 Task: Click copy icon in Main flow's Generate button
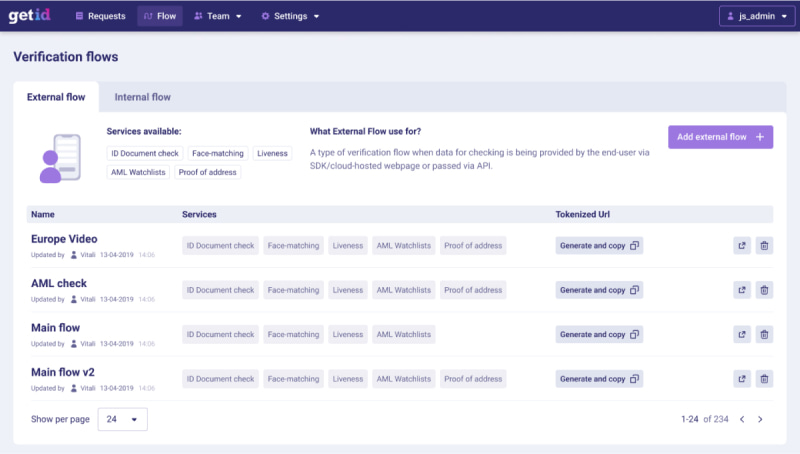634,334
